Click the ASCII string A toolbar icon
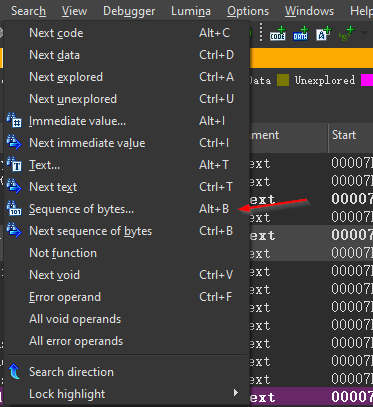Image resolution: width=373 pixels, height=407 pixels. 323,34
